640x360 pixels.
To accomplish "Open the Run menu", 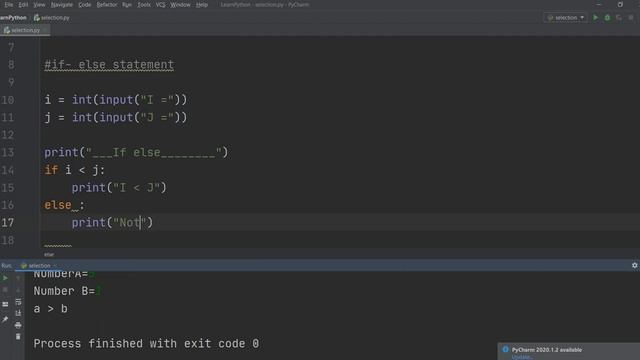I will coord(127,5).
